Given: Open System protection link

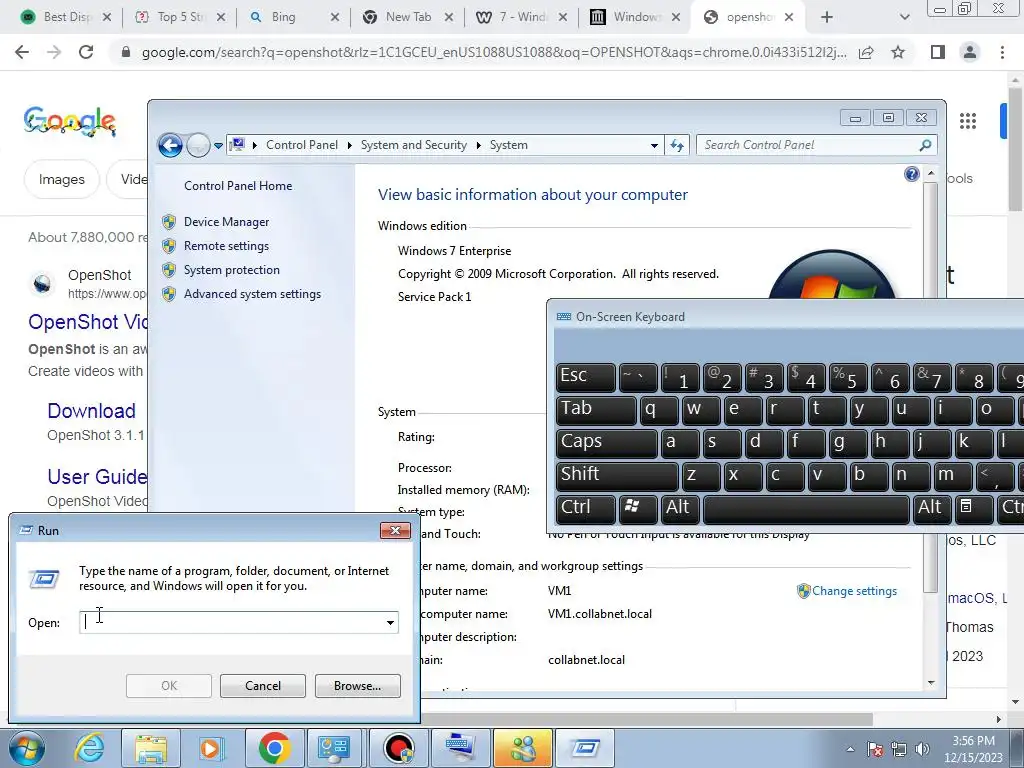Looking at the screenshot, I should pyautogui.click(x=231, y=270).
